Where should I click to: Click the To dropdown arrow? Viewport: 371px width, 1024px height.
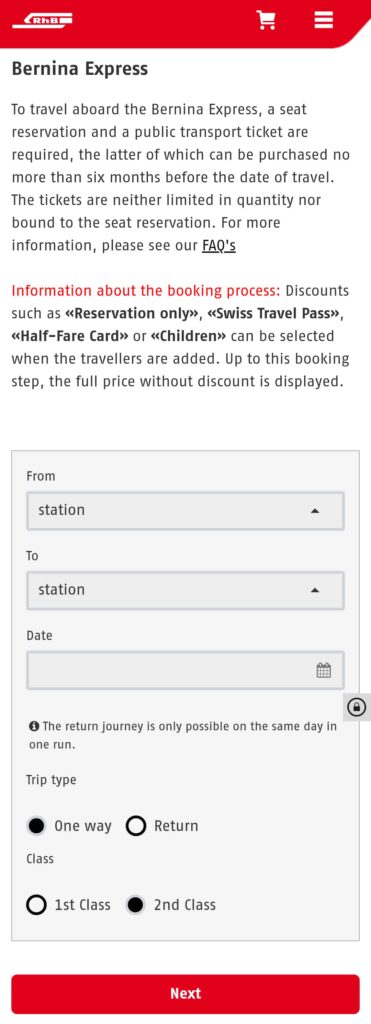coord(315,590)
